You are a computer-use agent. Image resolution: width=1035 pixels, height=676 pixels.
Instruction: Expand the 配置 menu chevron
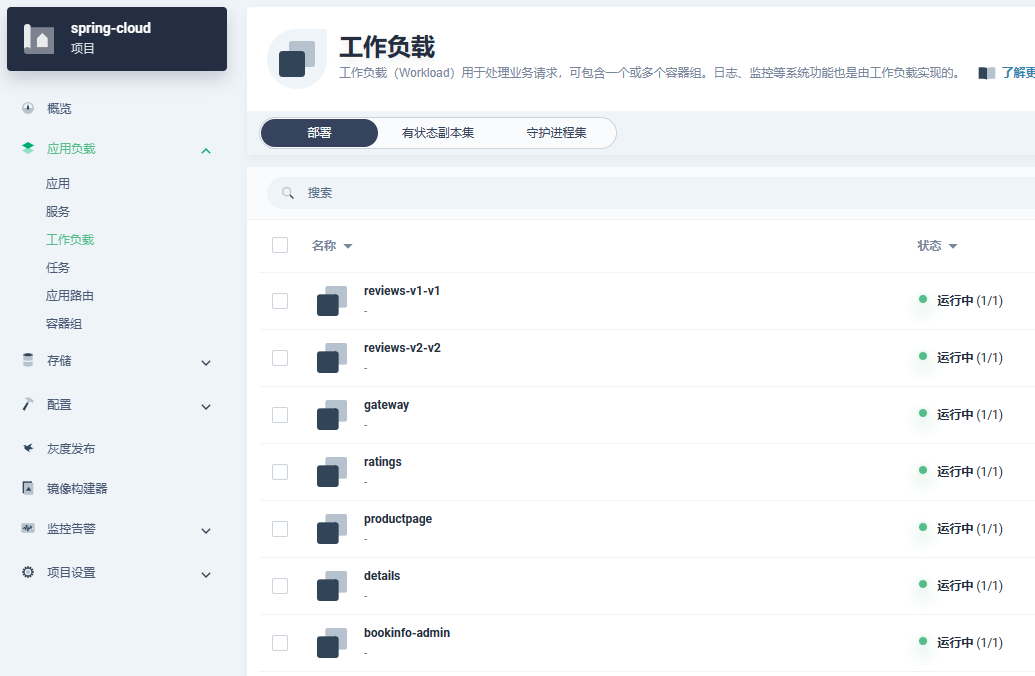(206, 407)
